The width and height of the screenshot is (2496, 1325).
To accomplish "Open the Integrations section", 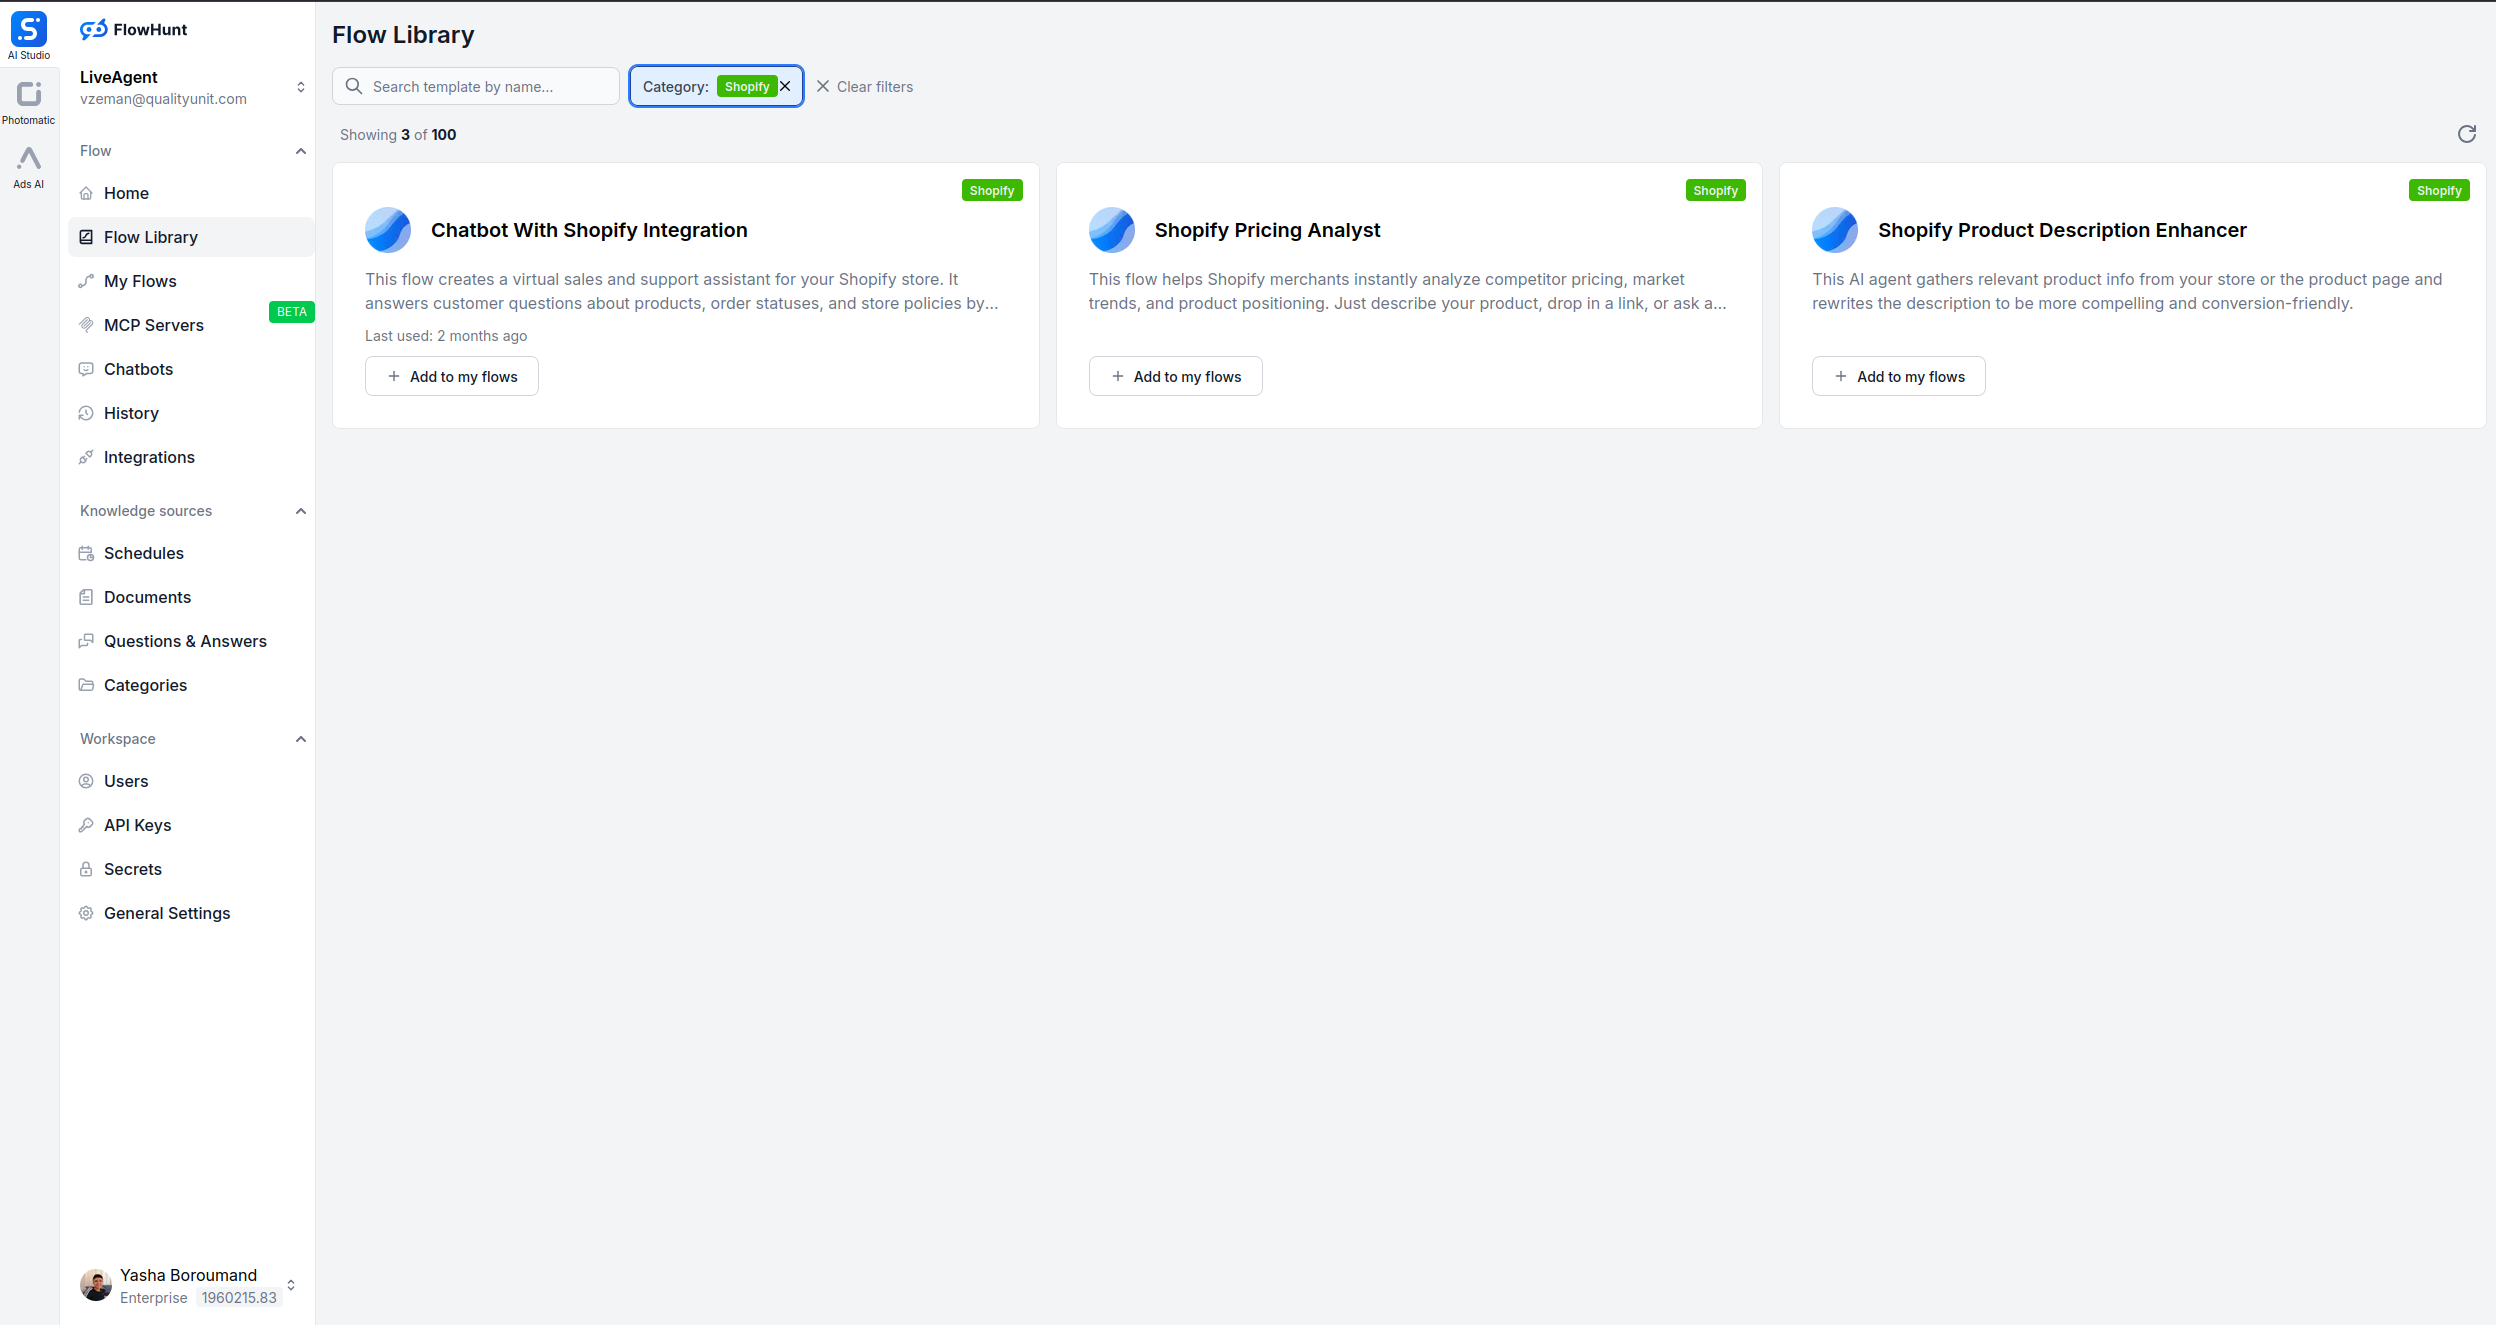I will click(x=148, y=457).
